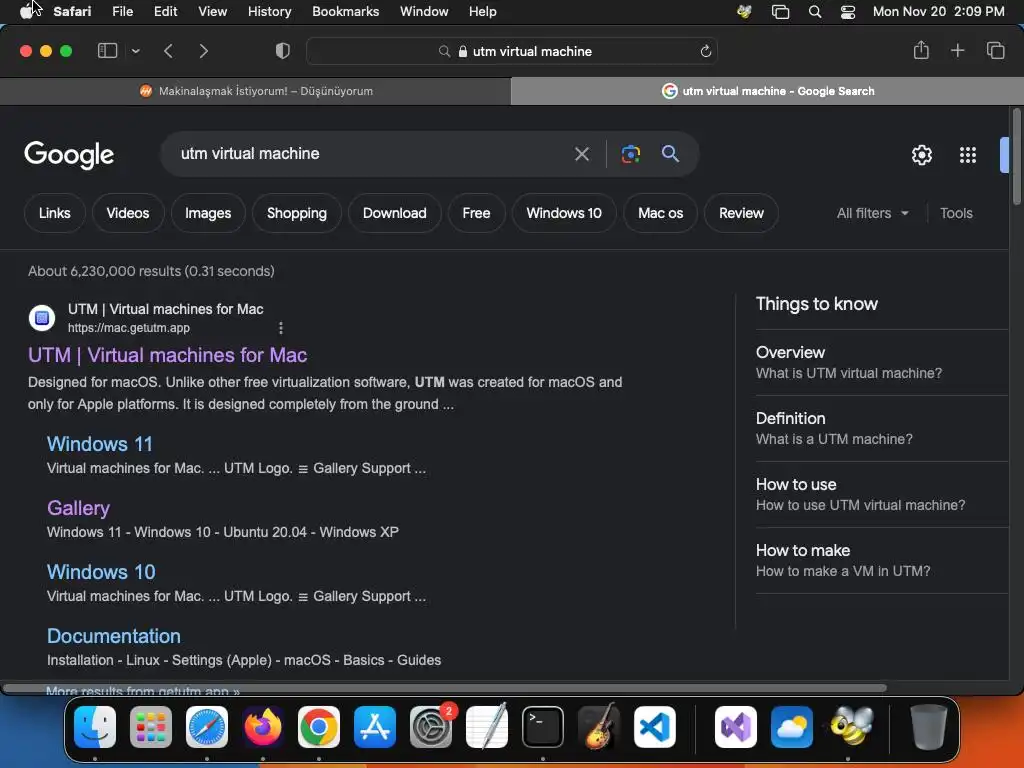Apply the Download filter chip
Image resolution: width=1024 pixels, height=768 pixels.
394,213
